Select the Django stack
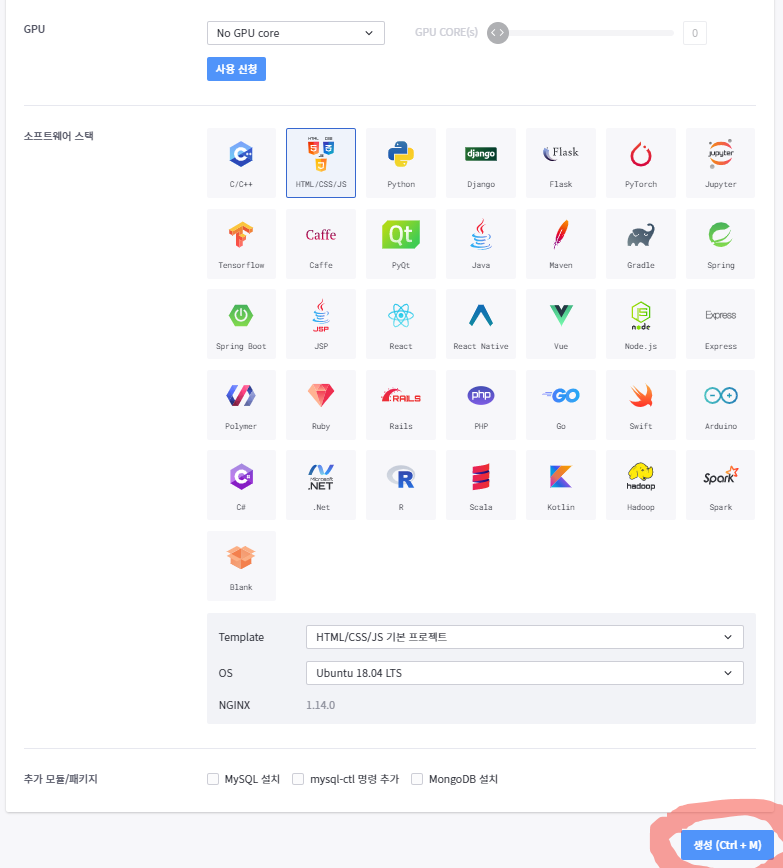Screen dimensions: 783x868 point(481,163)
